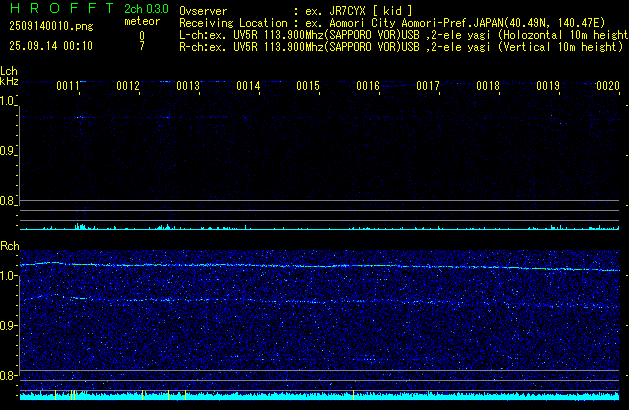Select the 0011 time axis label
Screen dimensions: 629x410
click(x=68, y=86)
